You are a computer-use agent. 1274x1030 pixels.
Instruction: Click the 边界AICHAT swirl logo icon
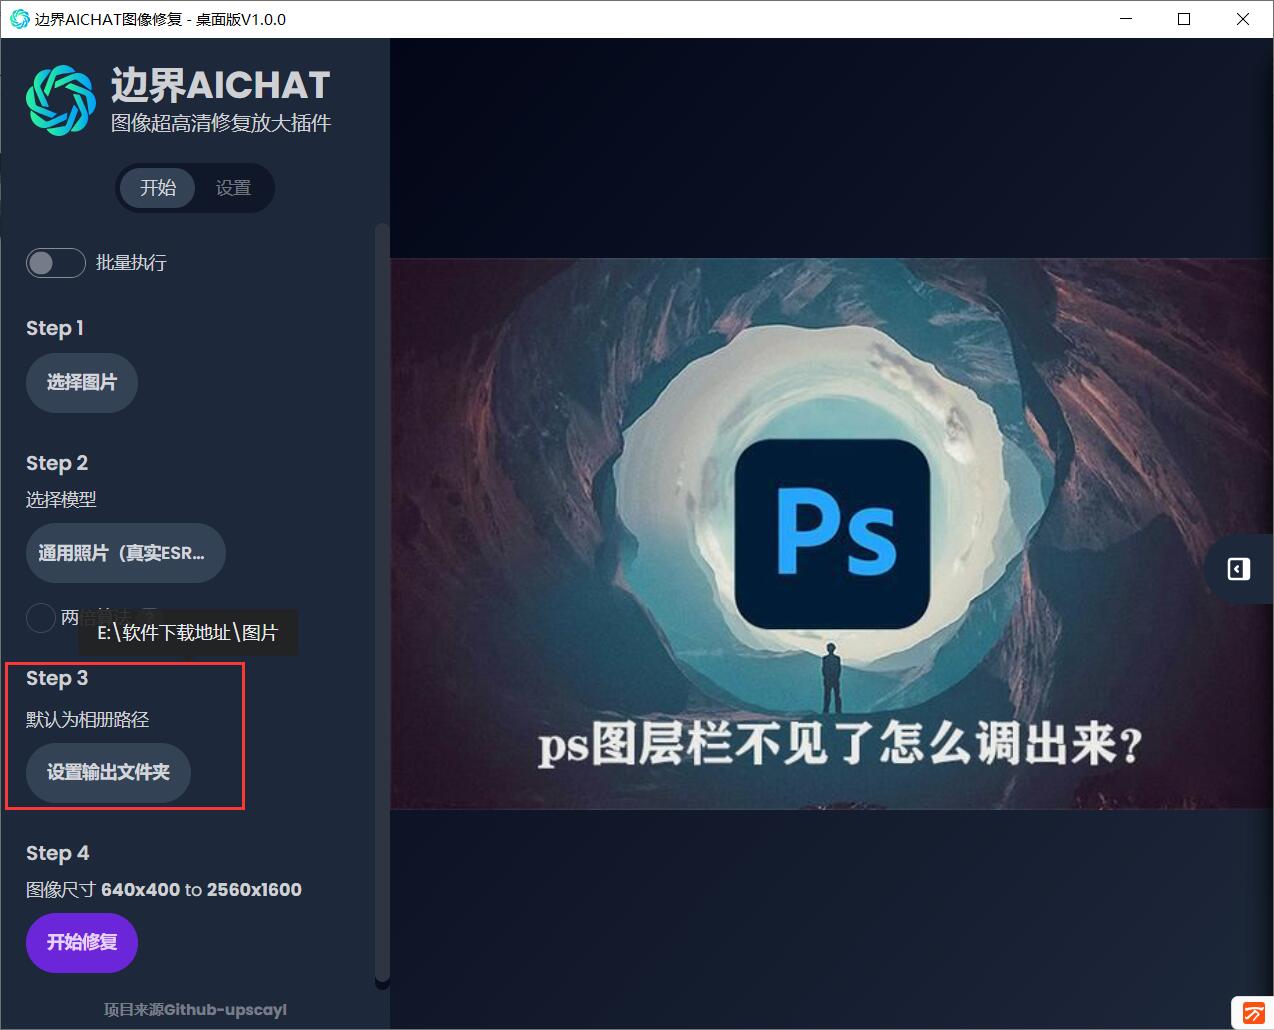point(60,100)
